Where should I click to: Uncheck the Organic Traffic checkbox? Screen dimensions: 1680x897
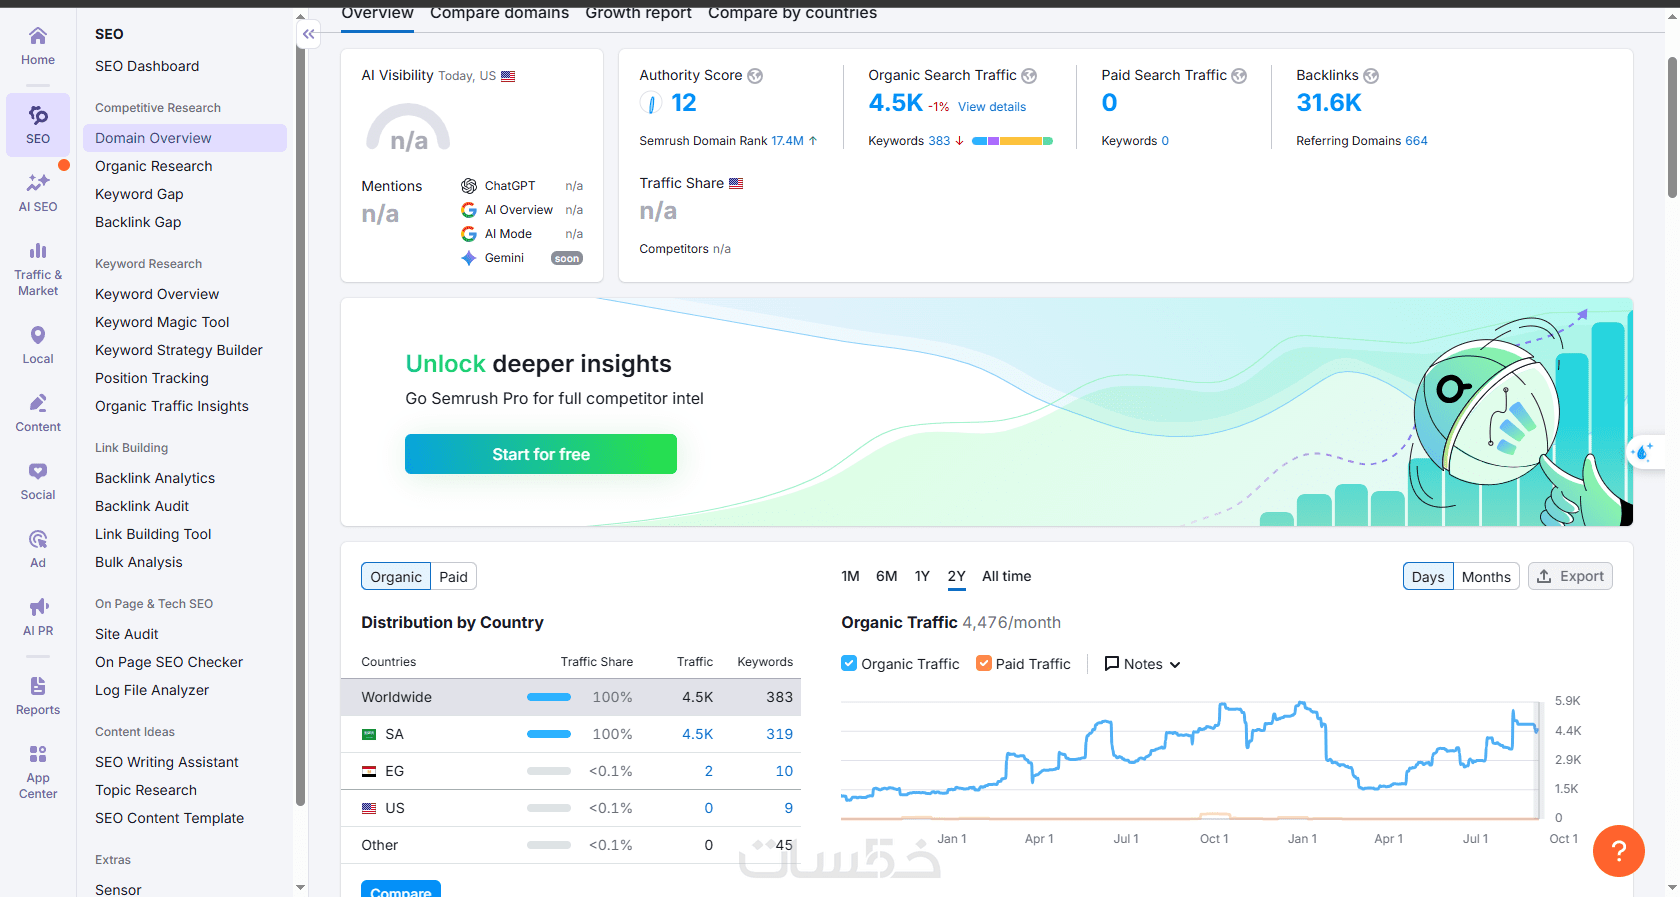click(849, 663)
